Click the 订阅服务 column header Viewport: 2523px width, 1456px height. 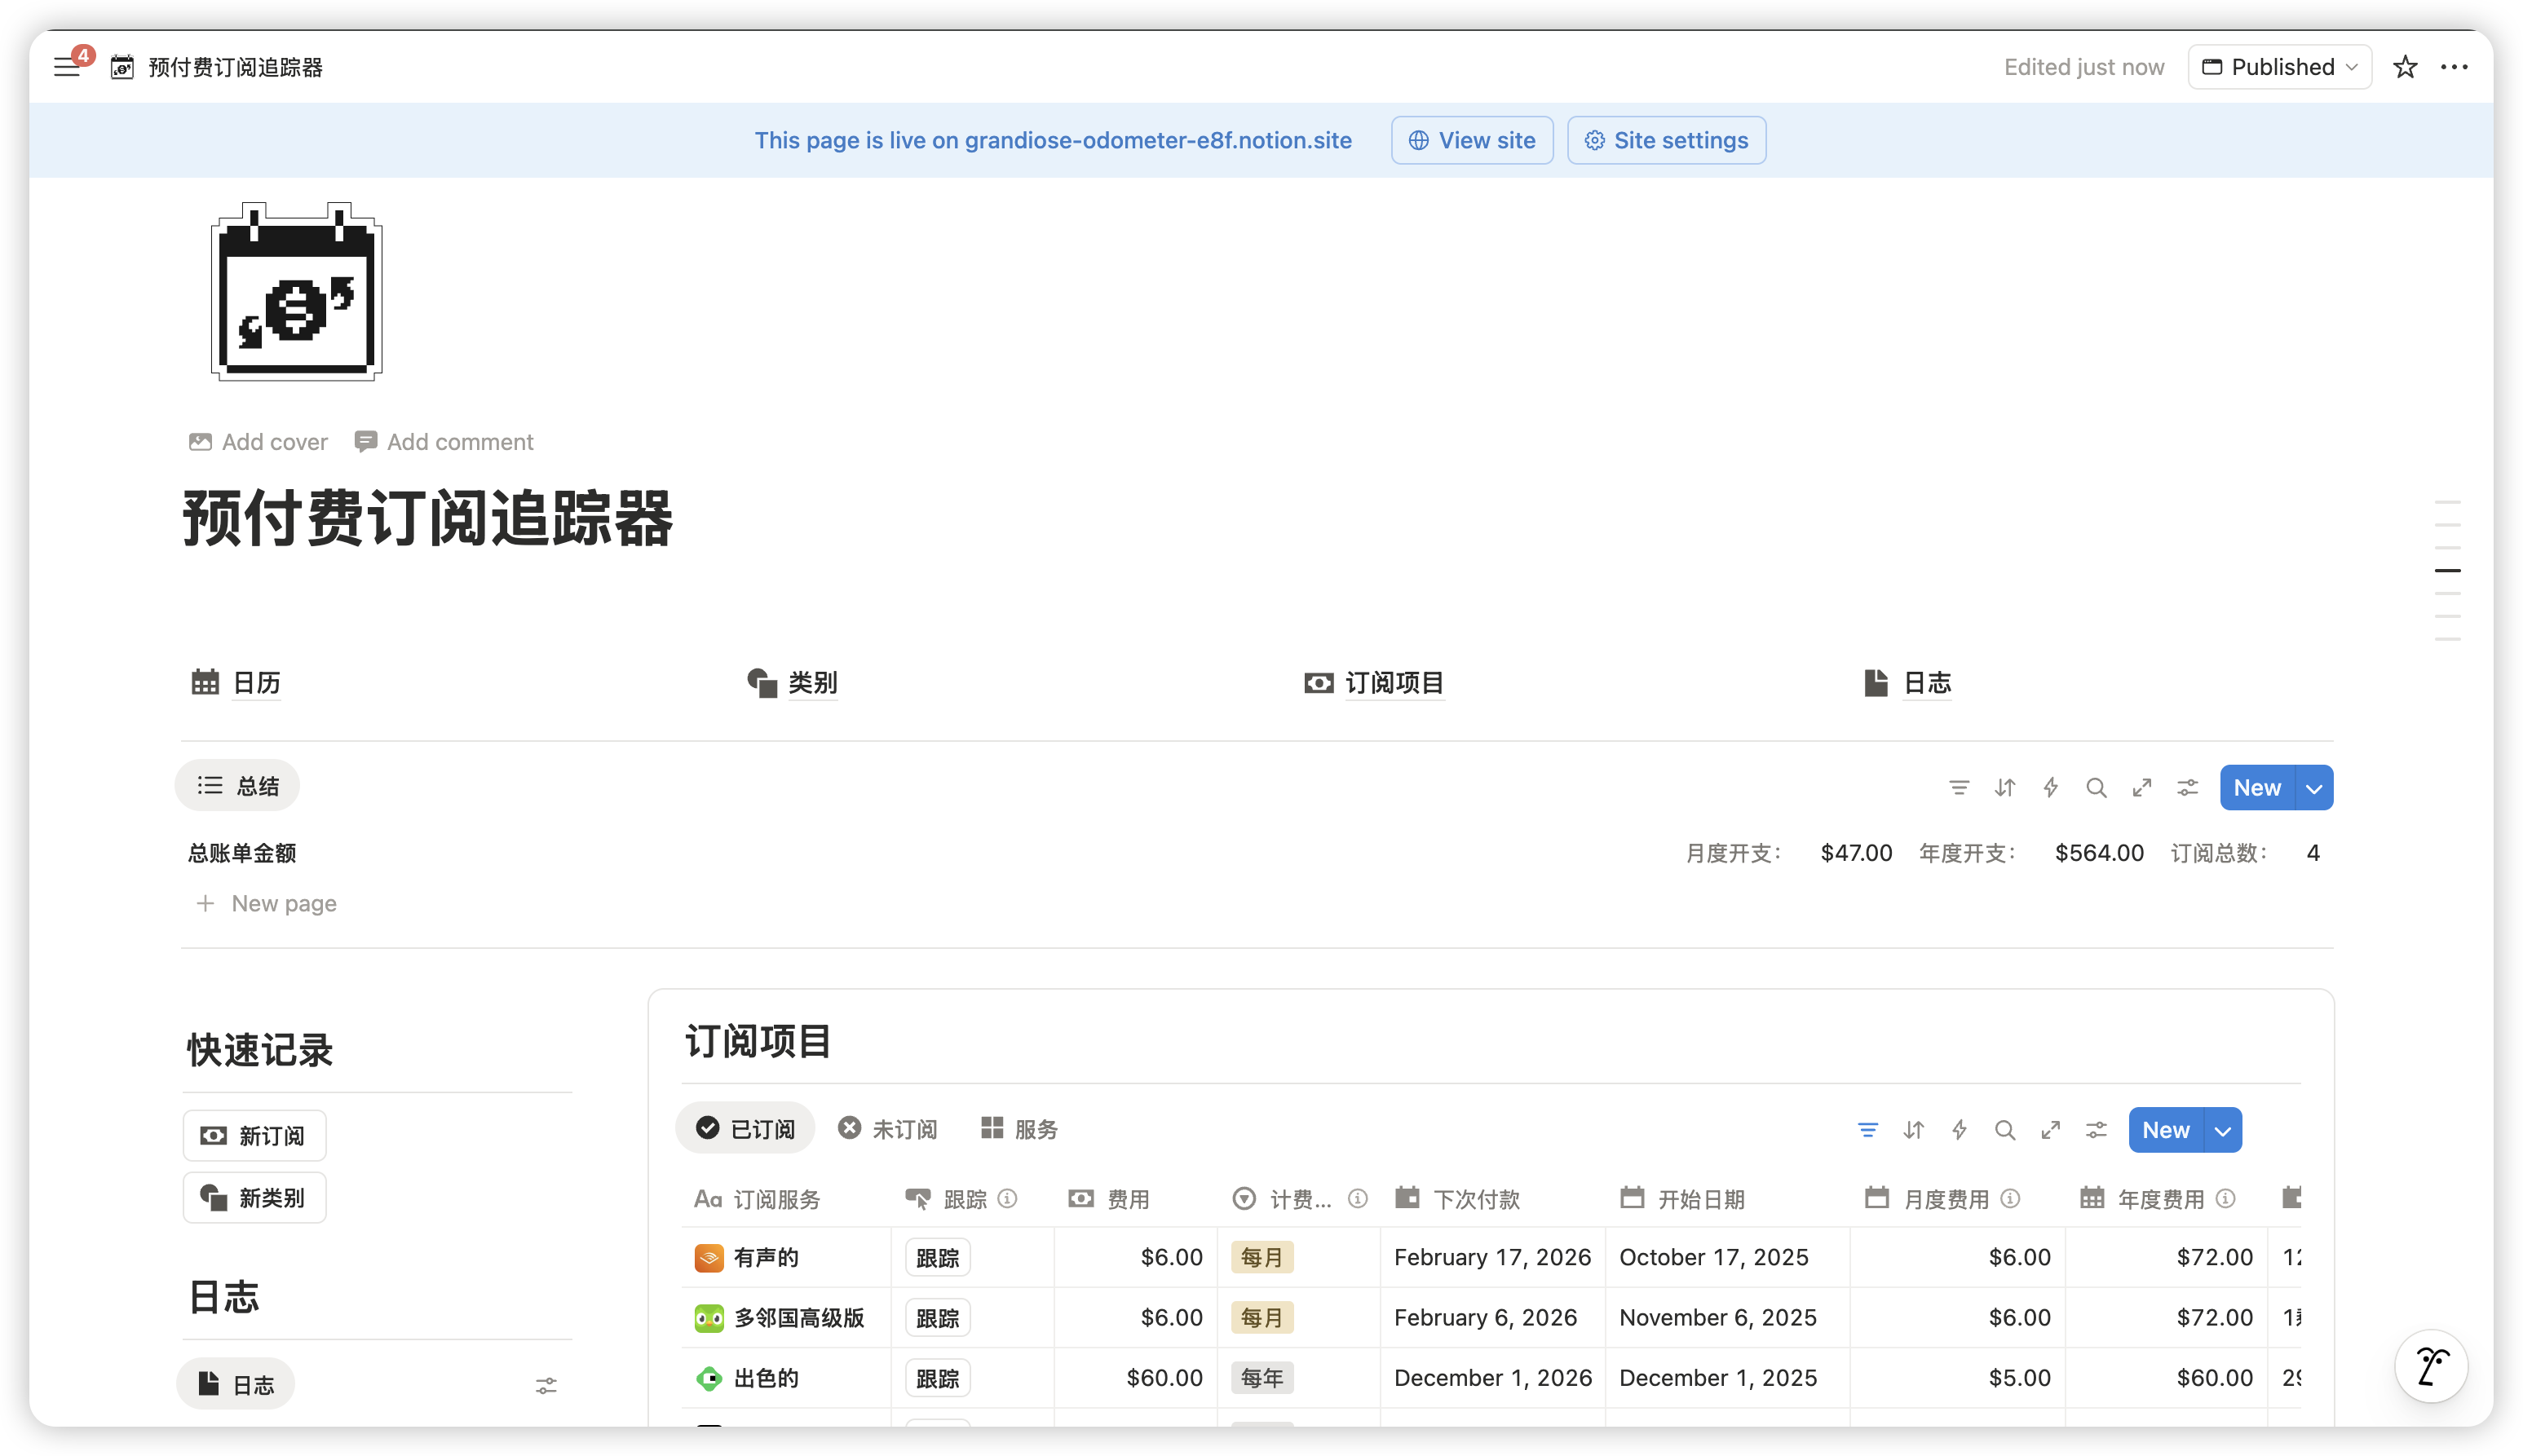[786, 1199]
